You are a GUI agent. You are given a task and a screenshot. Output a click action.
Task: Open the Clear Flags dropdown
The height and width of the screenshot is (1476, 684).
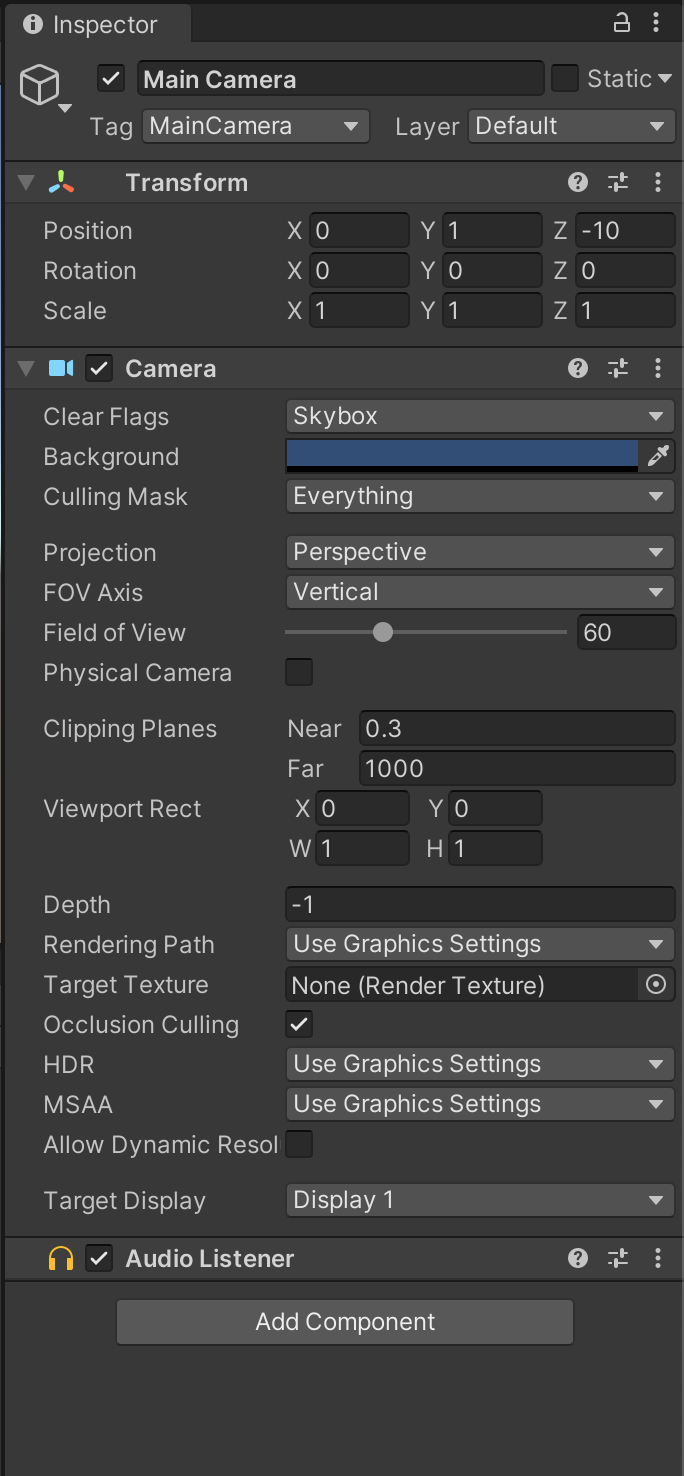point(480,416)
